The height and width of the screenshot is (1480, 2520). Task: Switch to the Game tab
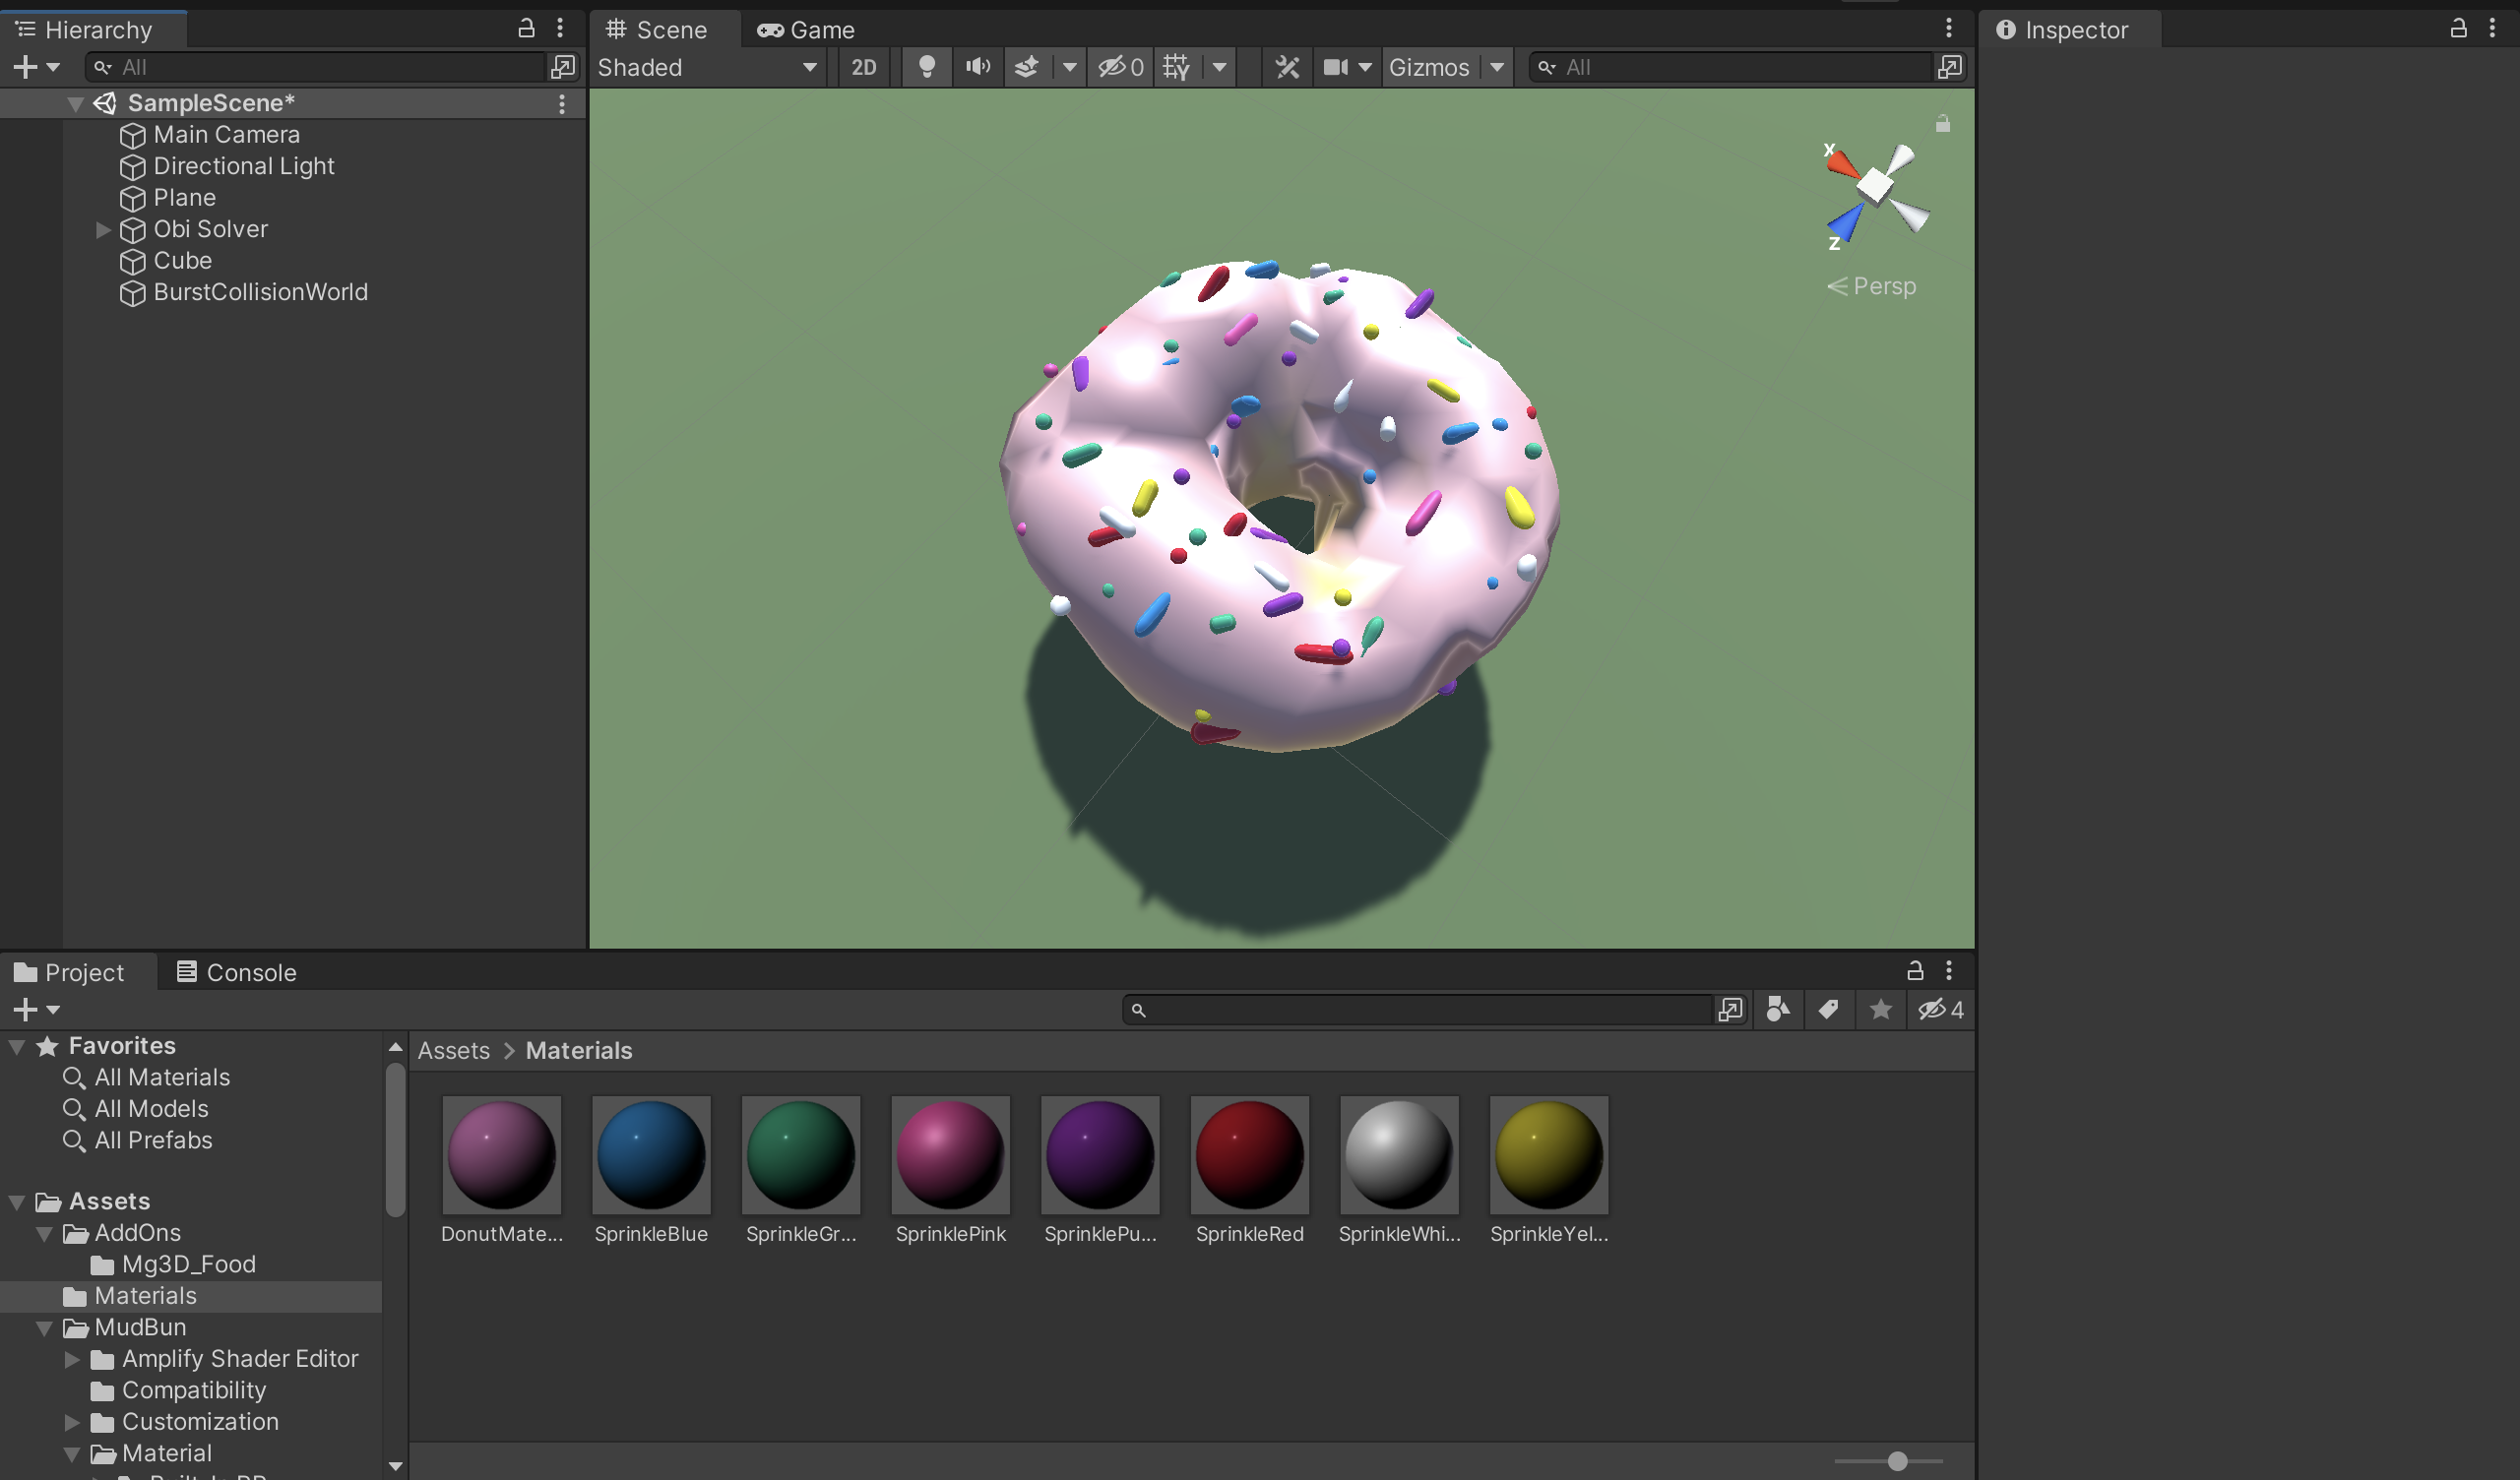807,29
